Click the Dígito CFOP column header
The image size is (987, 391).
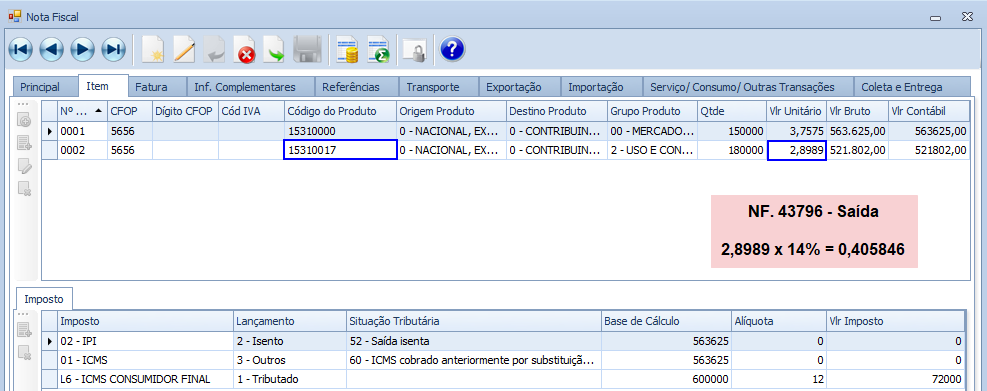pyautogui.click(x=186, y=111)
